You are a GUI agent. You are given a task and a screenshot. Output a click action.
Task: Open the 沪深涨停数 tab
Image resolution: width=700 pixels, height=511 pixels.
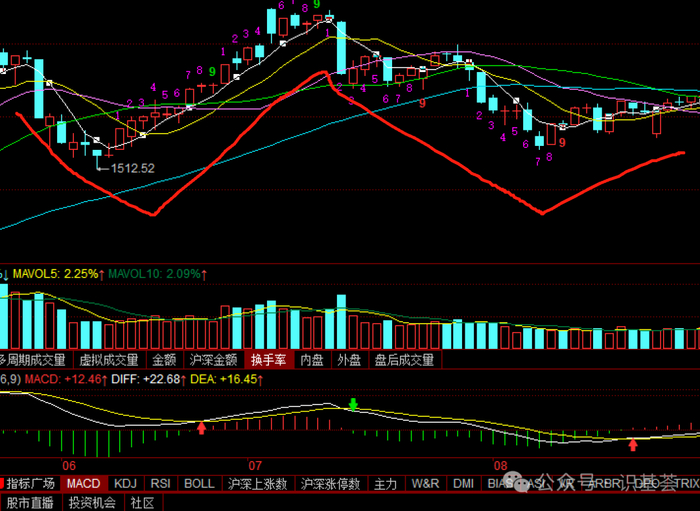pyautogui.click(x=331, y=484)
